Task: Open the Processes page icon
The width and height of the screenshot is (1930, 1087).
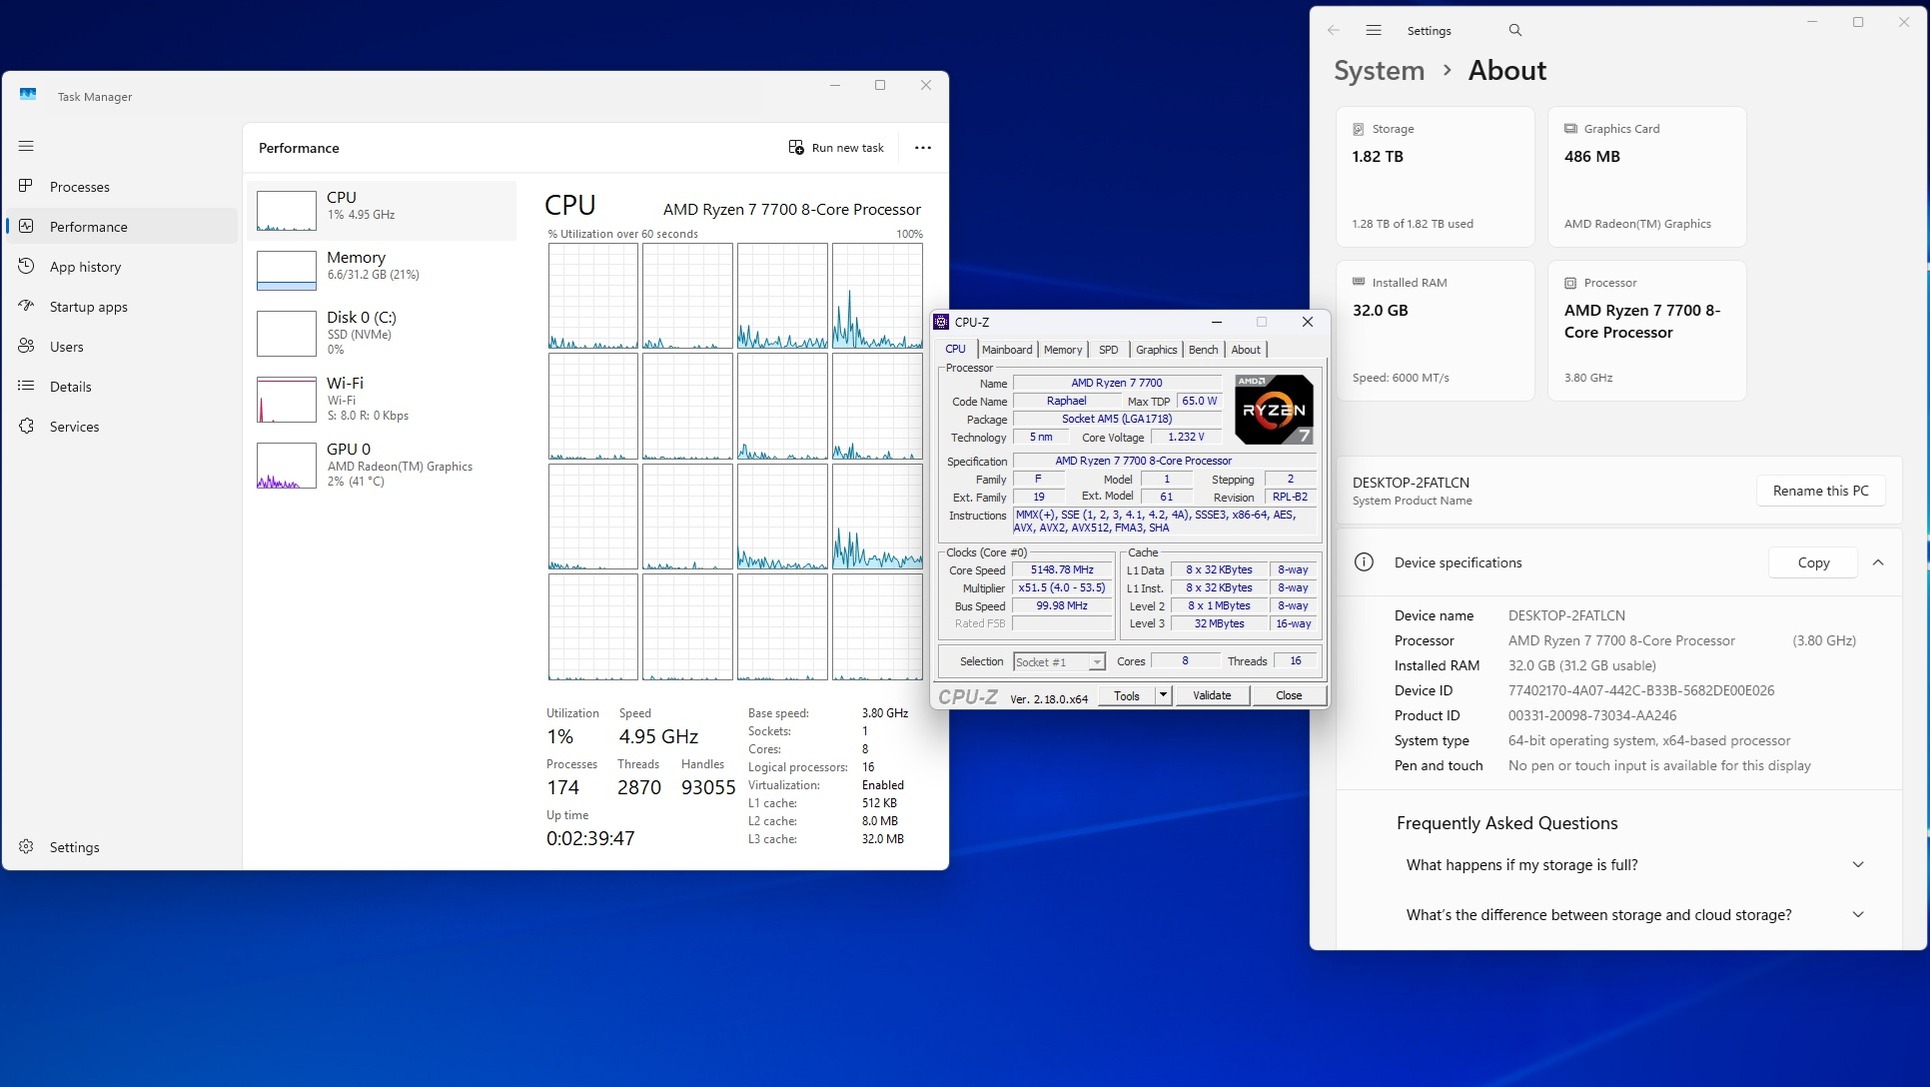Action: [x=26, y=186]
